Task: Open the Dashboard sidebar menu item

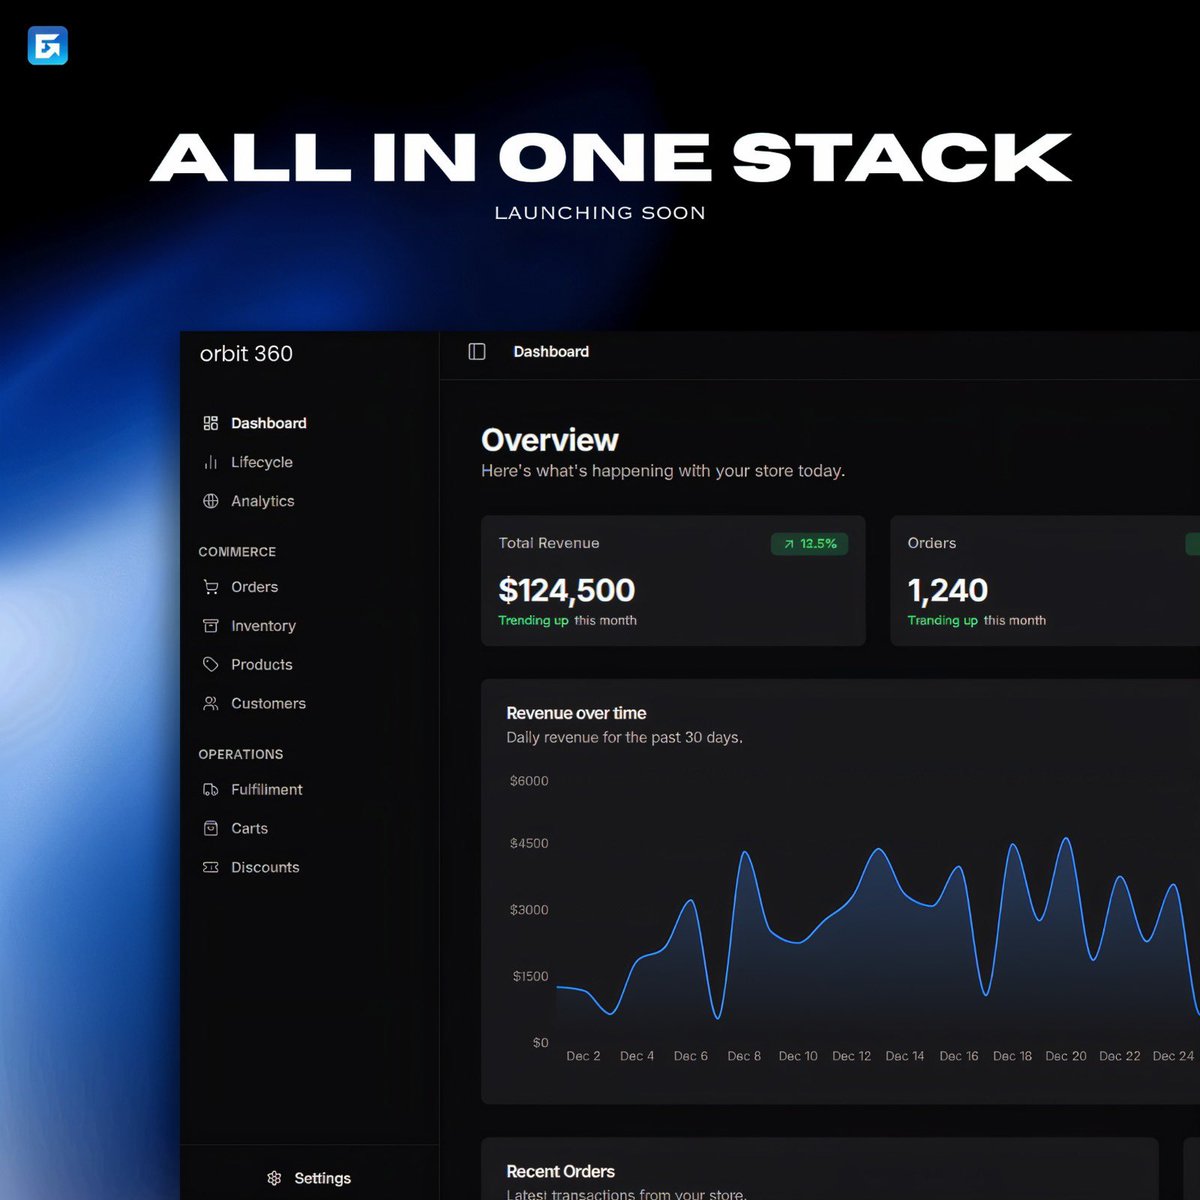Action: point(269,423)
